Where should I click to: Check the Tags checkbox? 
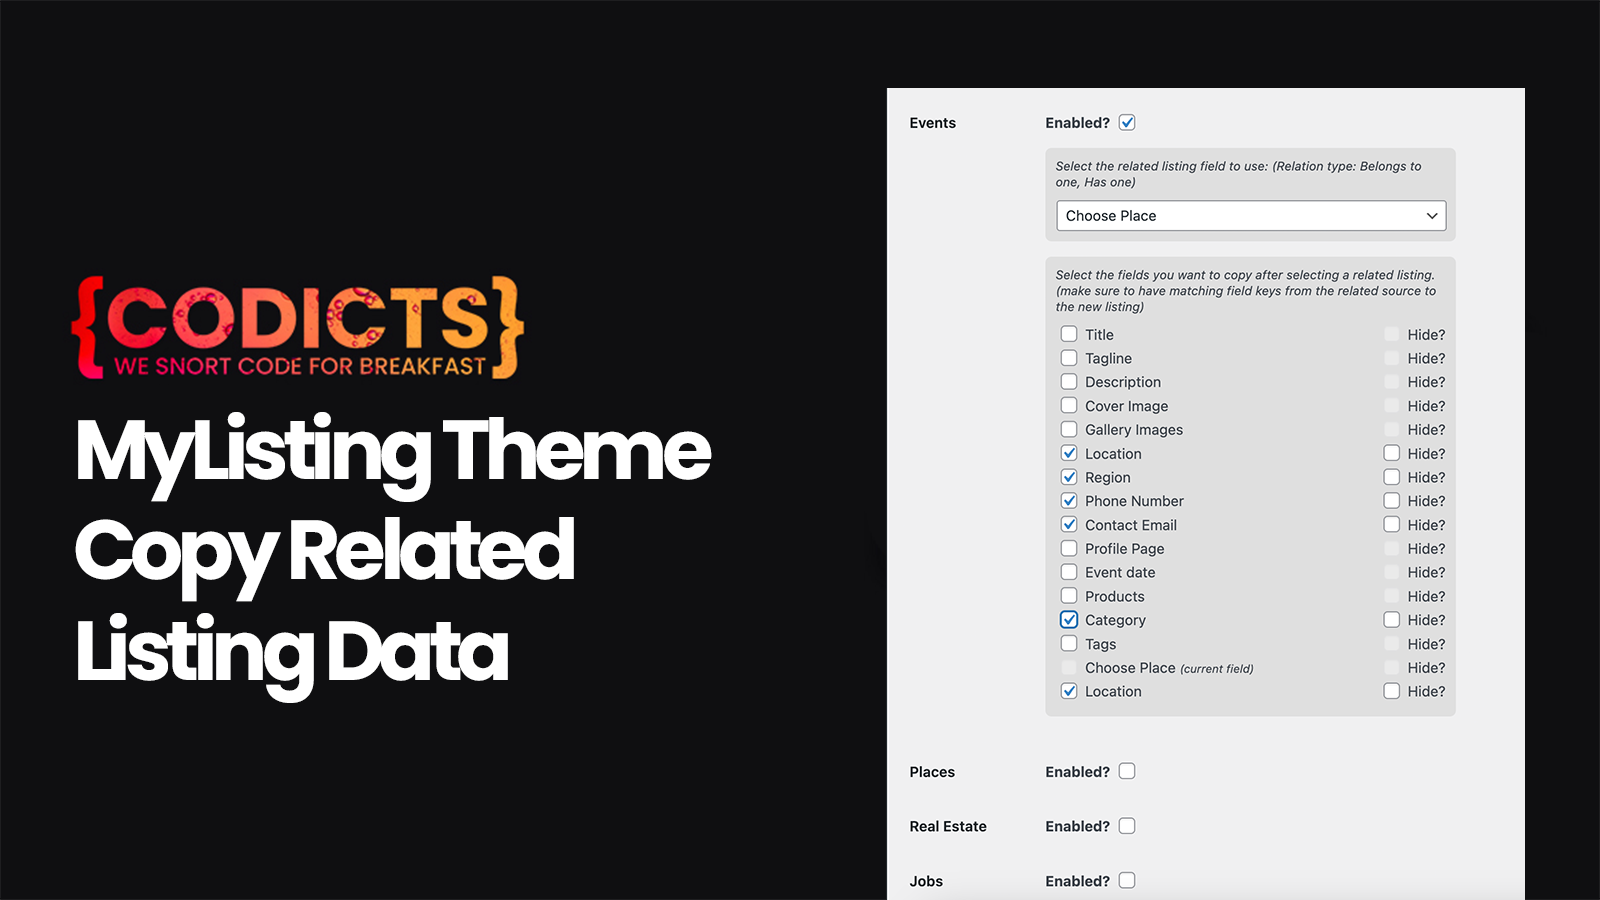point(1069,644)
